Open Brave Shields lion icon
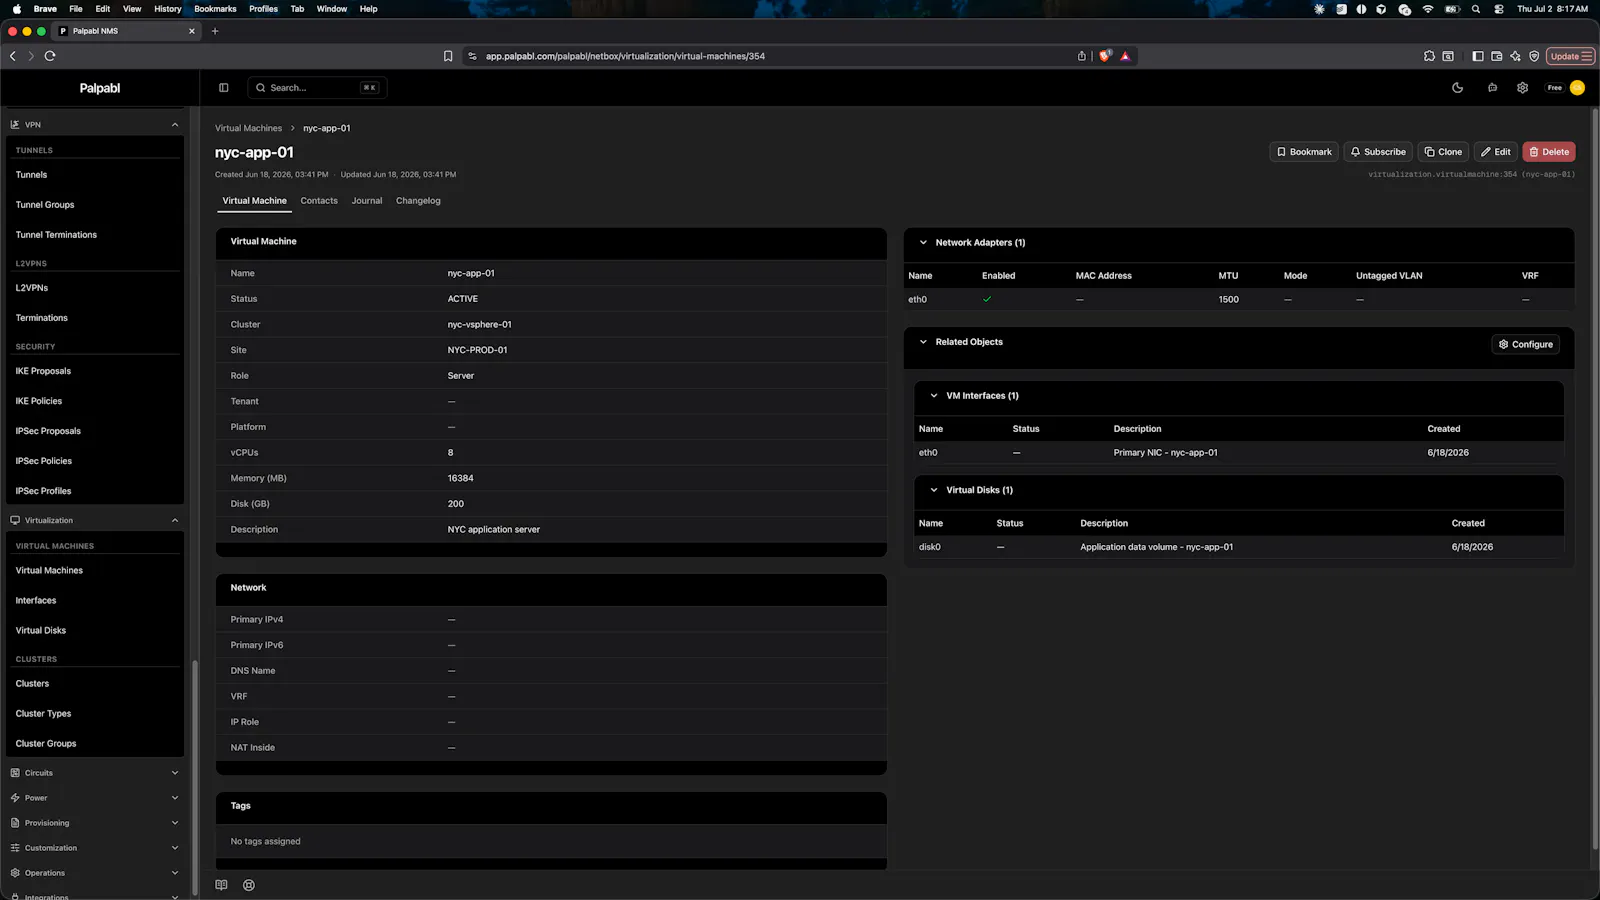 click(x=1105, y=56)
